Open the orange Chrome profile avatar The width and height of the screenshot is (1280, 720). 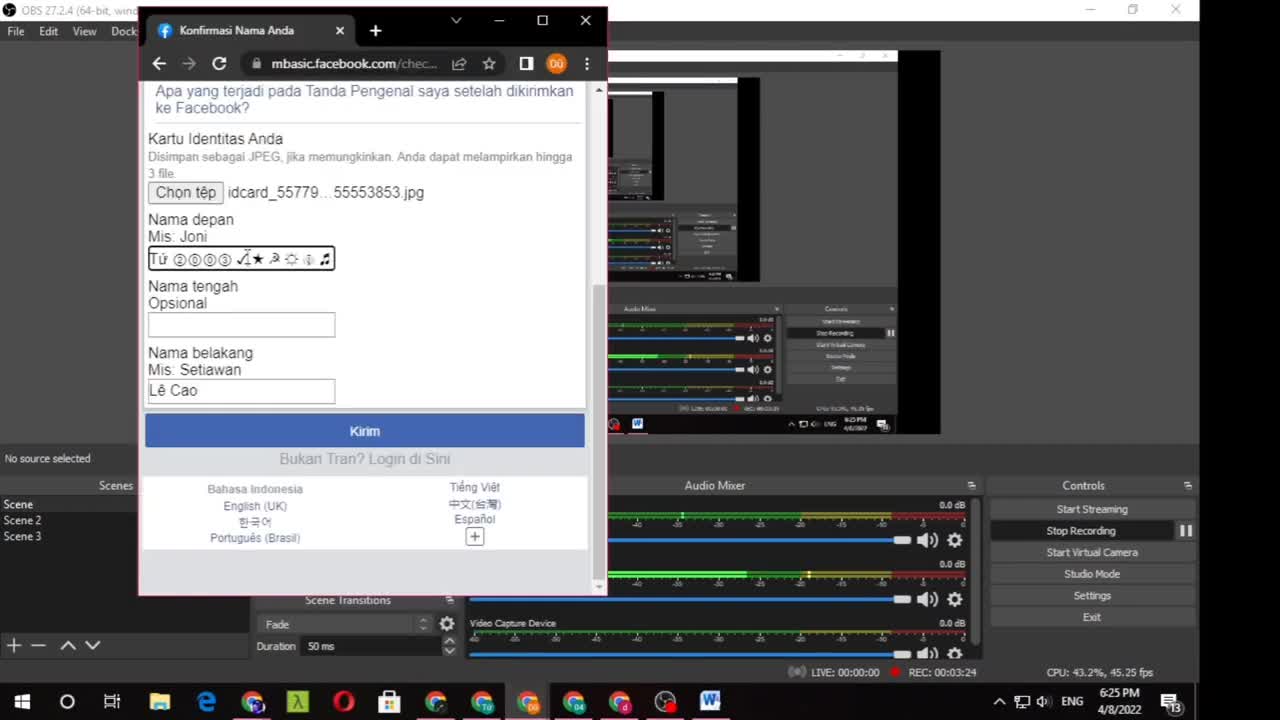(556, 63)
